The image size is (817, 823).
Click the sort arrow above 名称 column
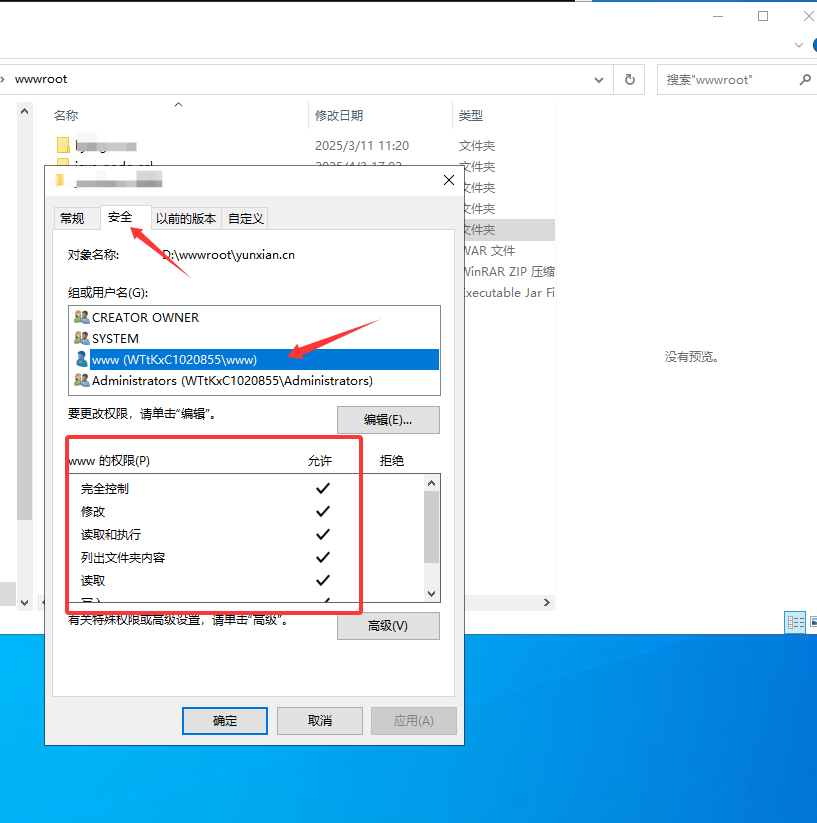click(x=178, y=104)
